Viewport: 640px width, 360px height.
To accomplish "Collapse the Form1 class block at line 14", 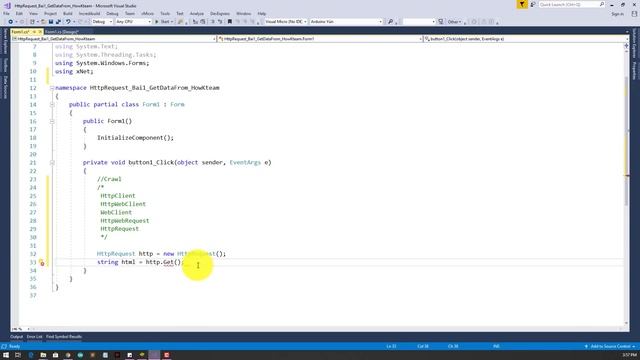I will (x=52, y=104).
